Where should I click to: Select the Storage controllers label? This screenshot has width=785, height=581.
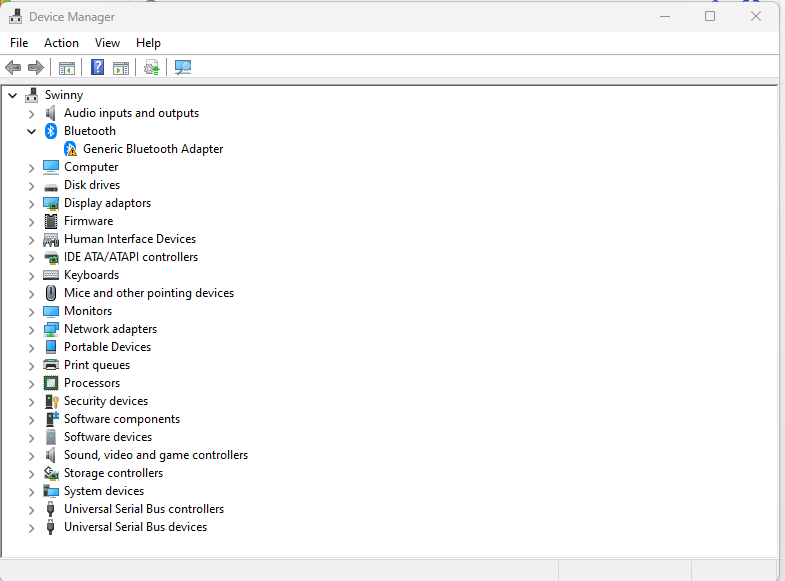point(113,473)
